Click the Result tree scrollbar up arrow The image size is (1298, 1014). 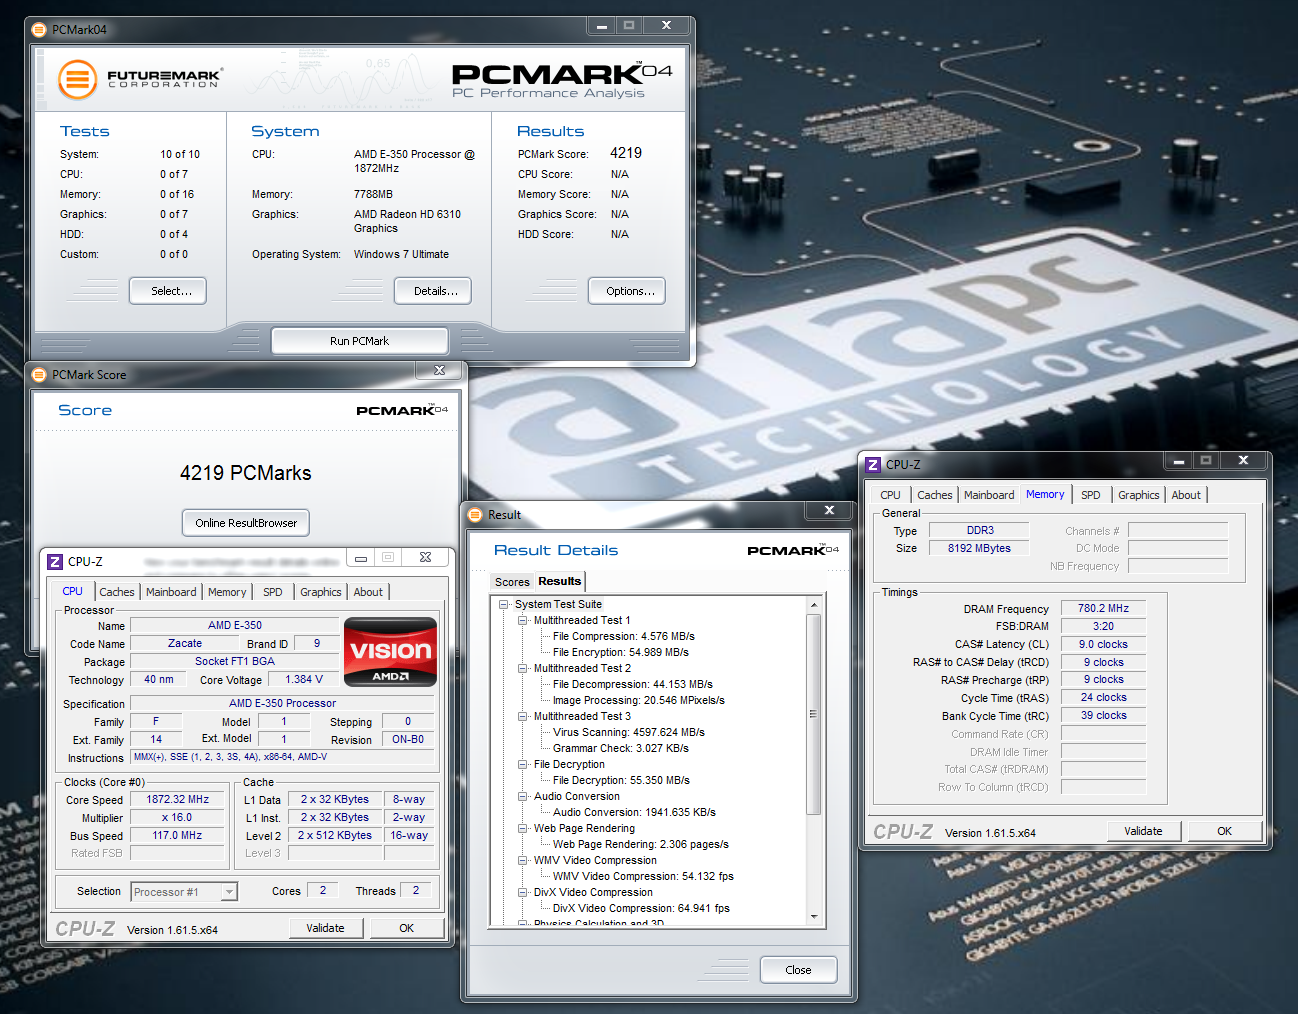click(814, 605)
